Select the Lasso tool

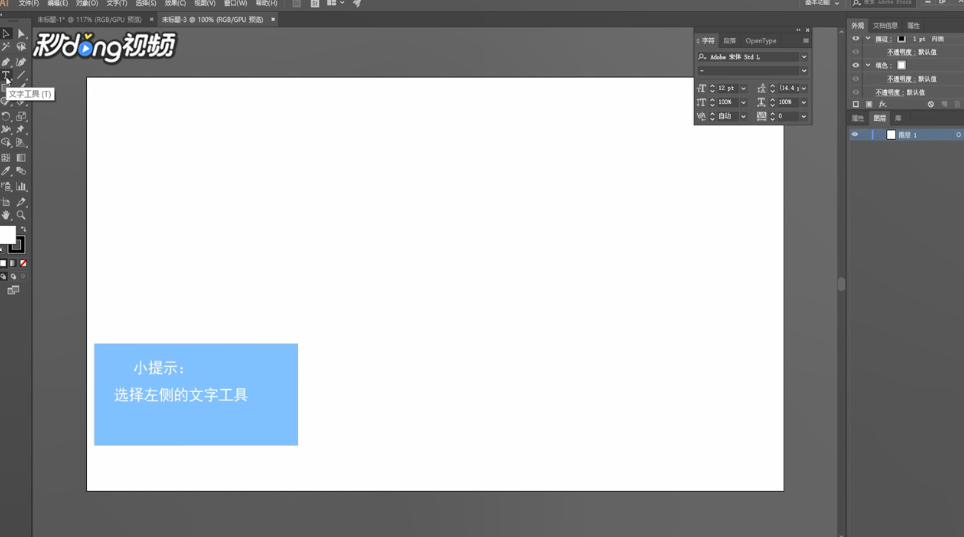click(21, 47)
